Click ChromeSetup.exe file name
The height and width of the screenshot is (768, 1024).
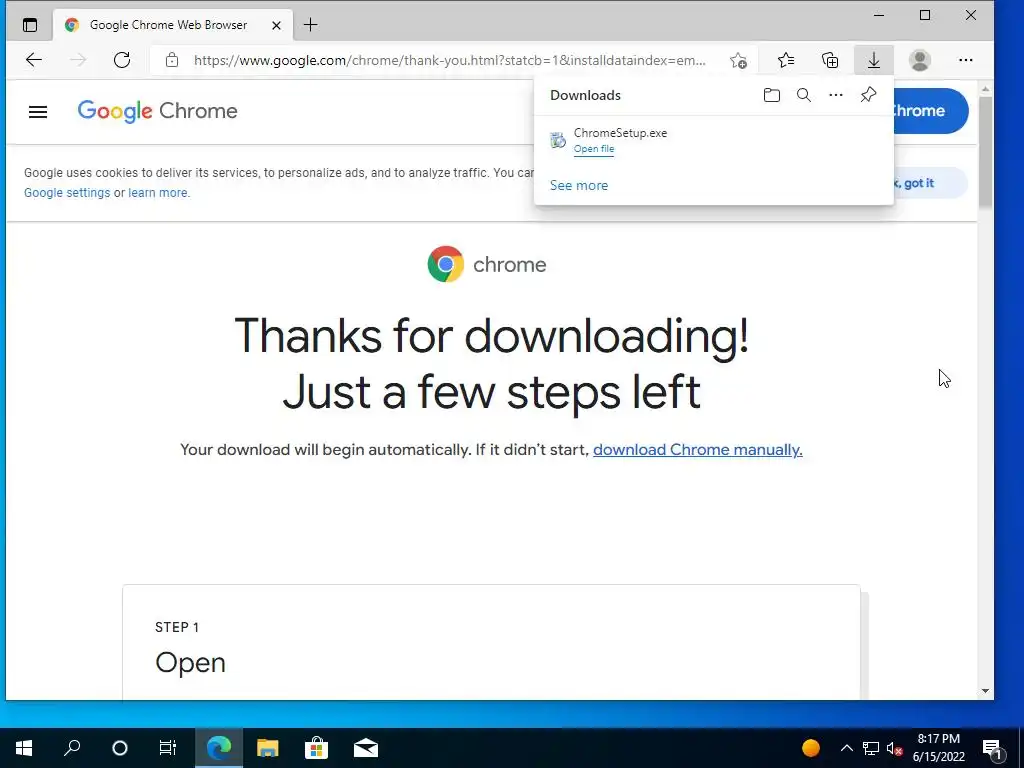pyautogui.click(x=620, y=133)
